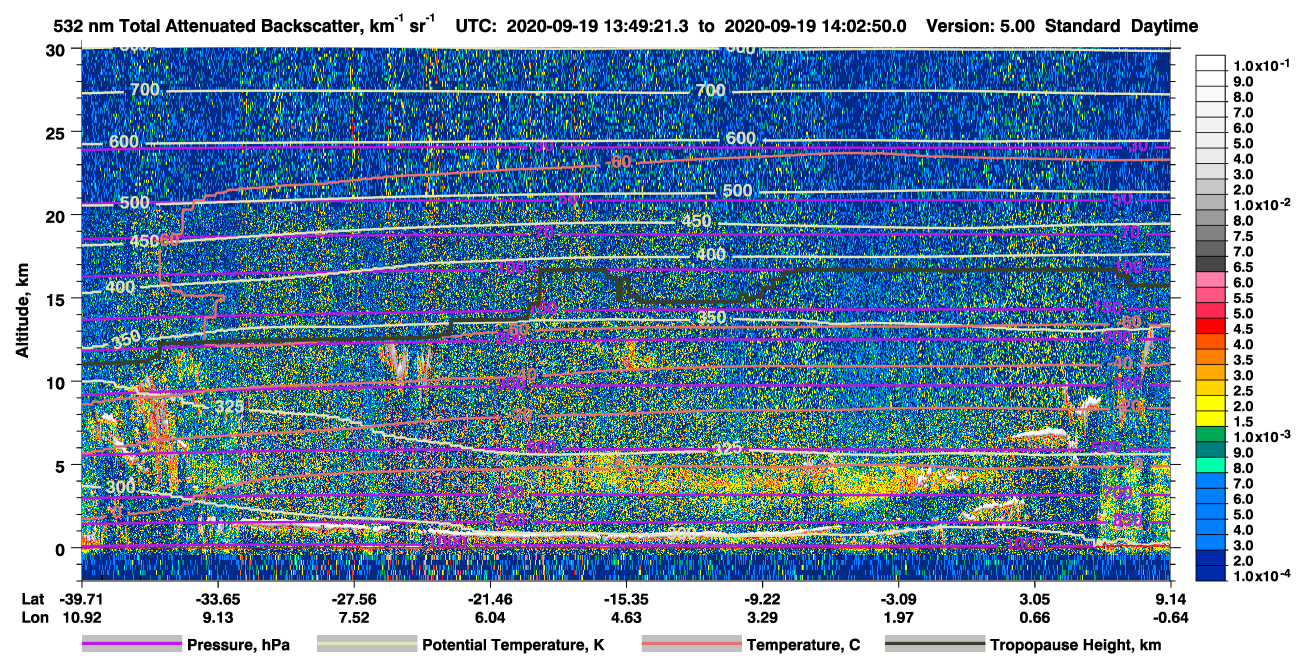Click altitude axis tick label 15
The height and width of the screenshot is (667, 1300).
57,299
